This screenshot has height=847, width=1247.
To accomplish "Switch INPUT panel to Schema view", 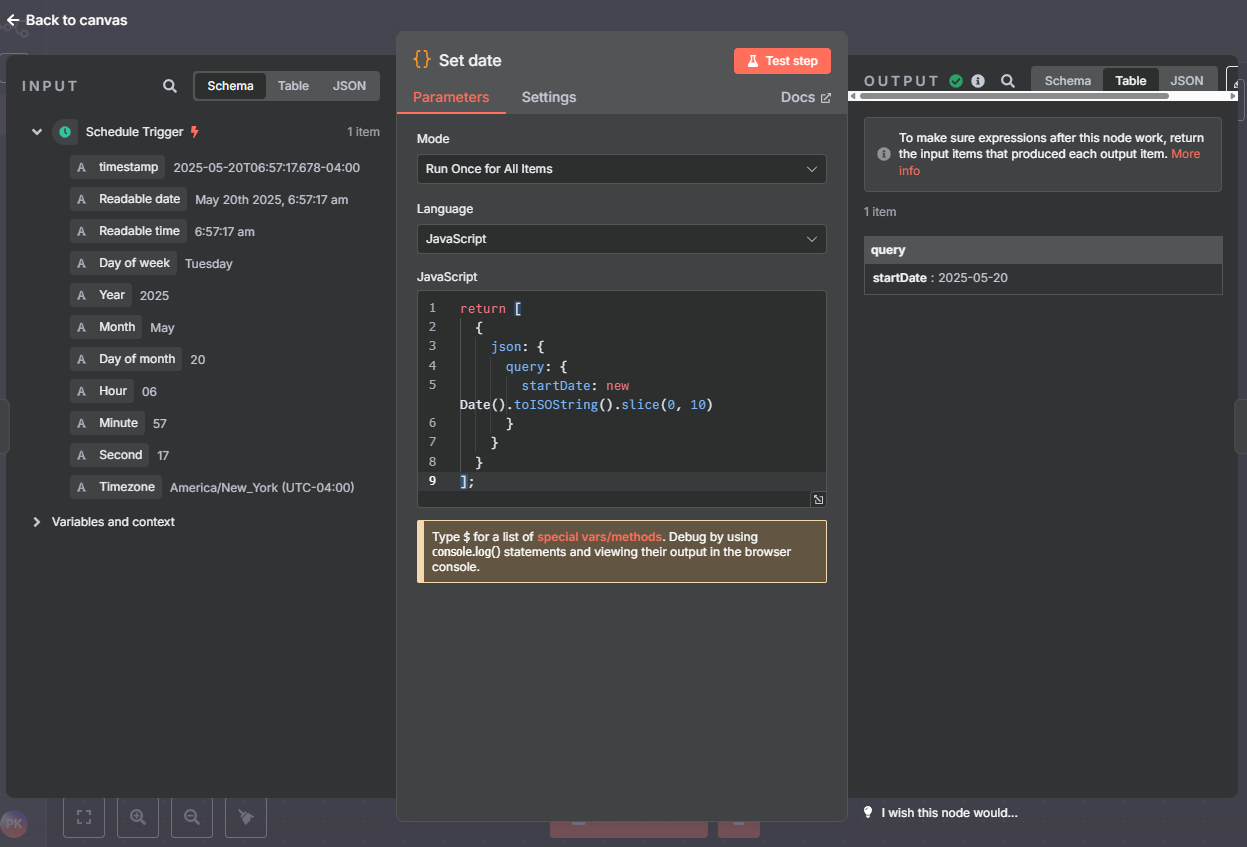I will click(x=230, y=86).
